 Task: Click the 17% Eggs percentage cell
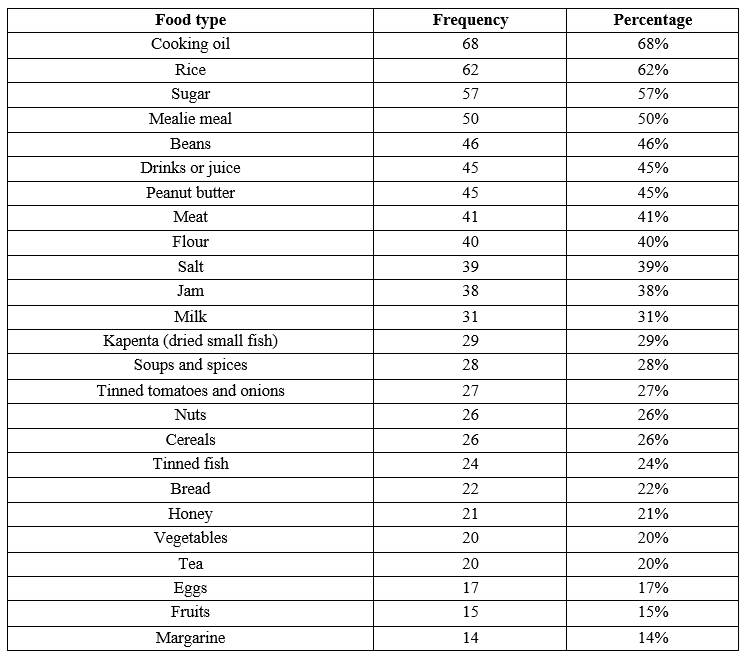coord(652,588)
